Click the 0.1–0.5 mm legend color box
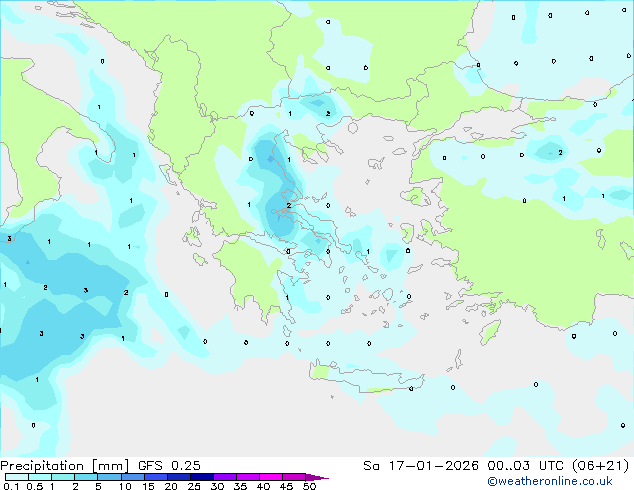The image size is (634, 490). 17,477
